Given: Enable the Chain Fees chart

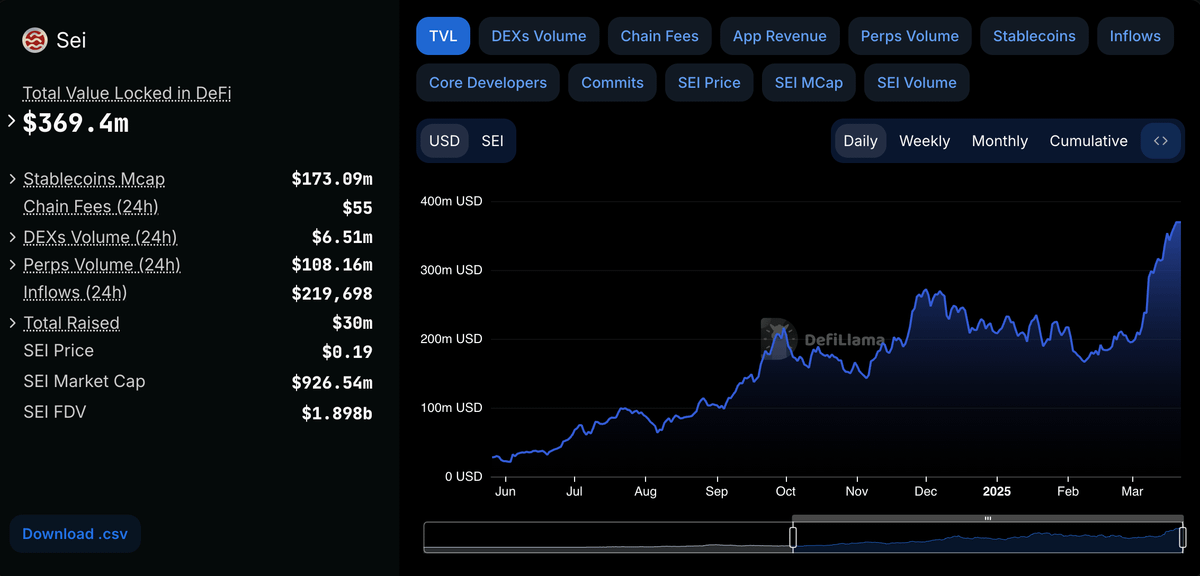Looking at the screenshot, I should 660,36.
